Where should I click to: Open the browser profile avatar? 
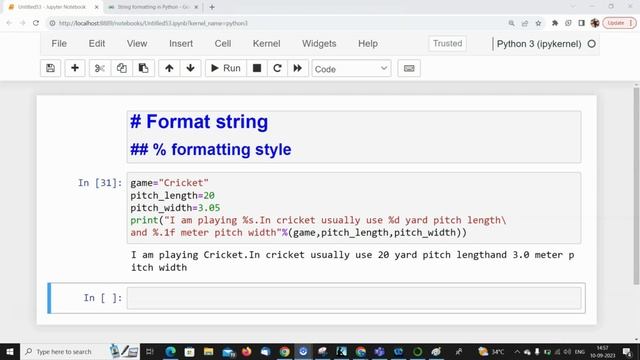click(595, 23)
